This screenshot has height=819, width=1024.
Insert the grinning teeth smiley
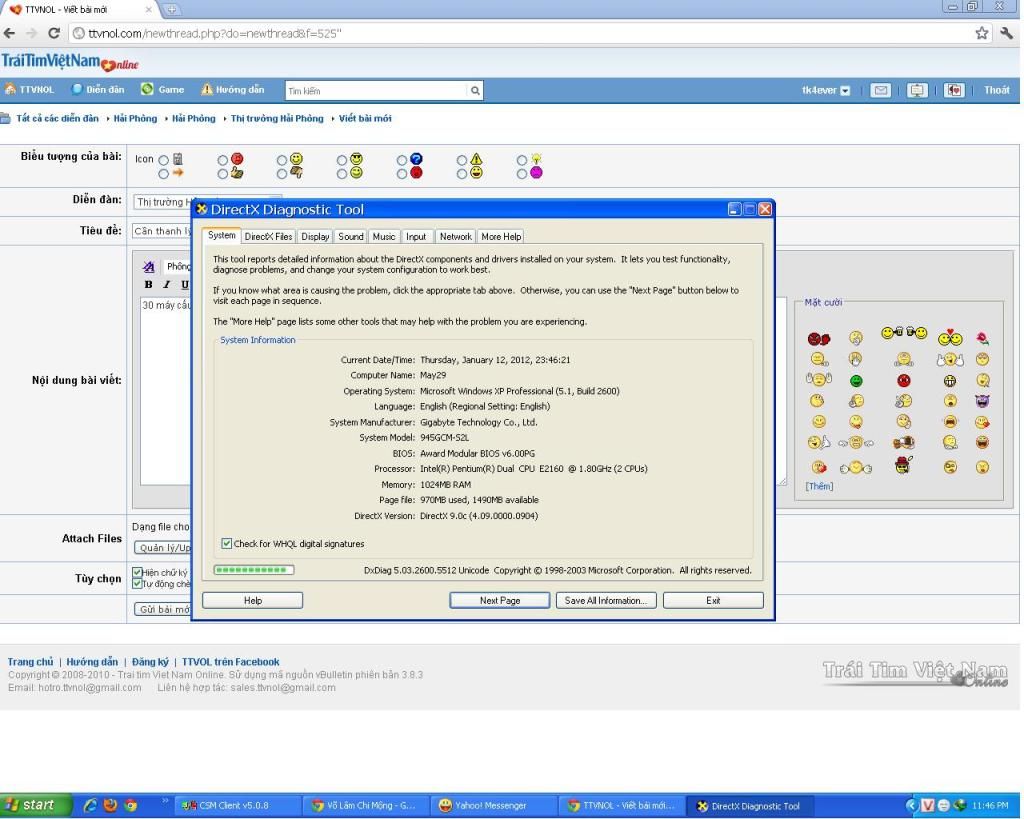coord(950,381)
